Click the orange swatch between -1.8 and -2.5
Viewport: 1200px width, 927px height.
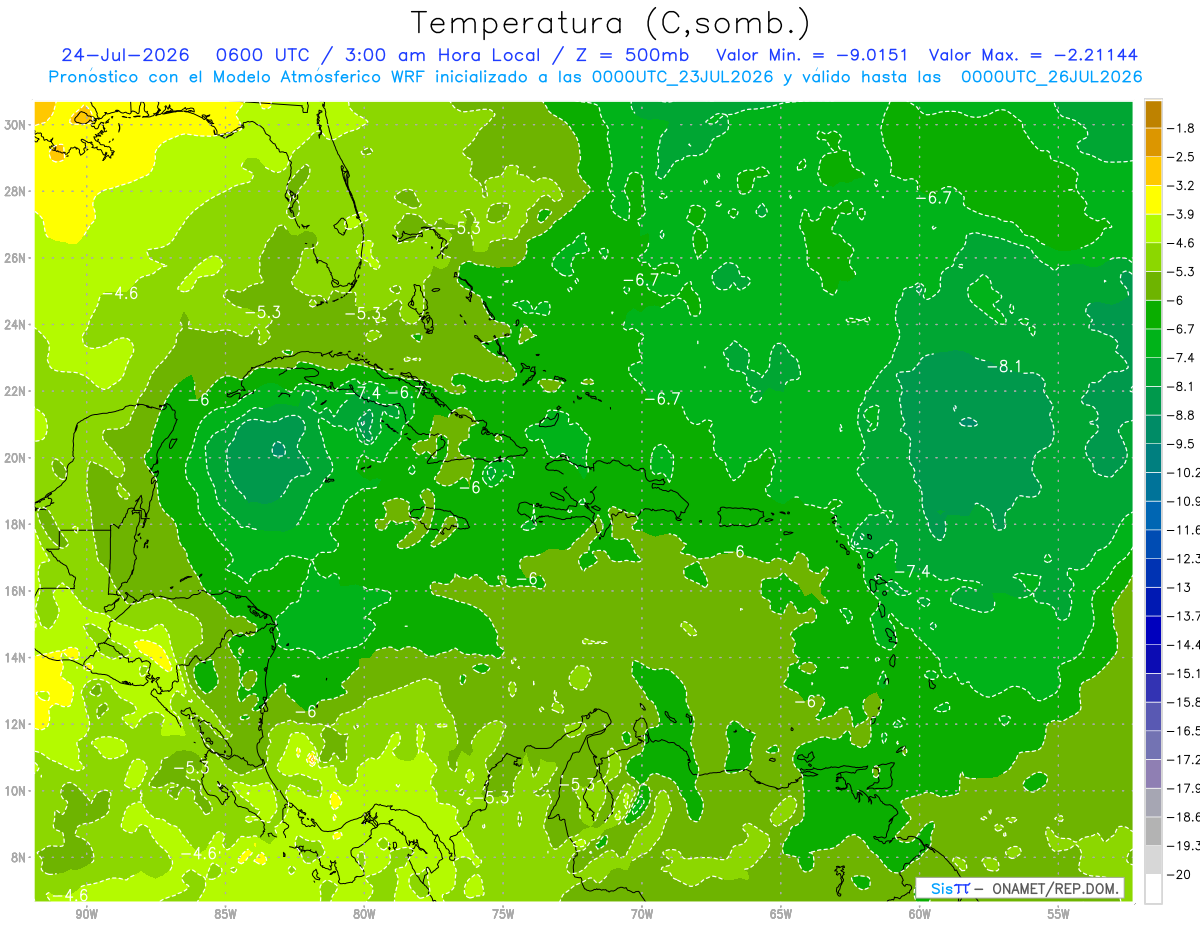(1153, 142)
